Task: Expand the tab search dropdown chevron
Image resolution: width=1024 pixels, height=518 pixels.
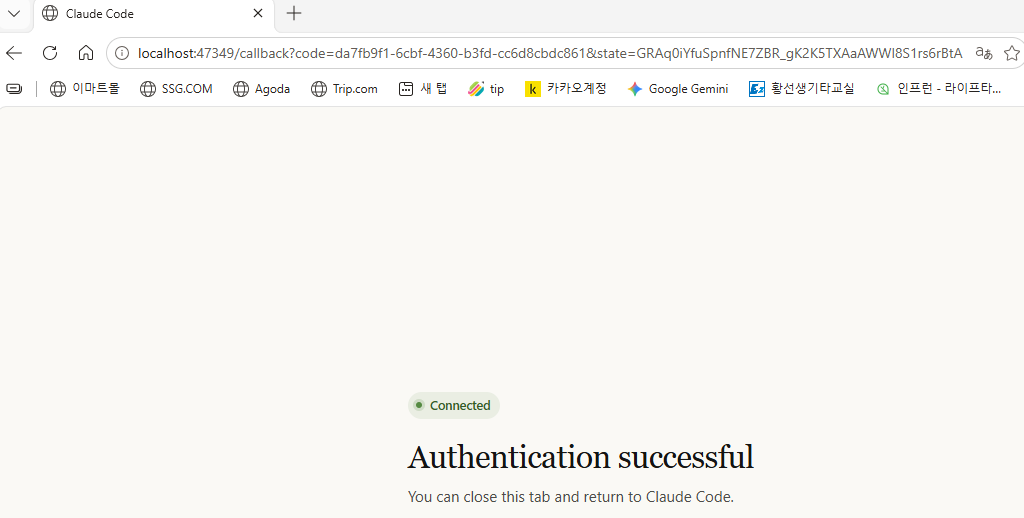Action: (14, 13)
